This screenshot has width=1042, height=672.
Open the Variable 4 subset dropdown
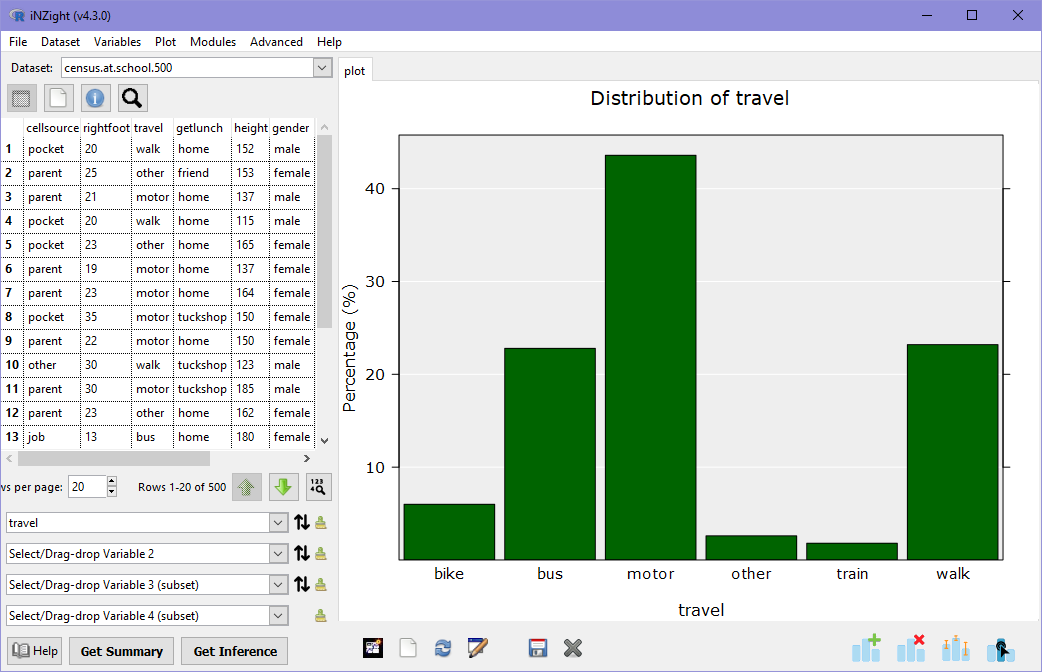click(147, 615)
